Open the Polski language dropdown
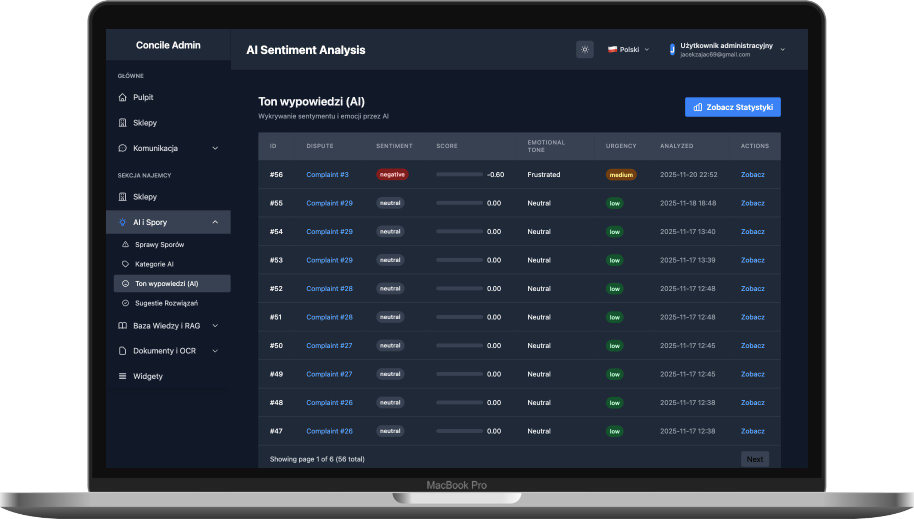914x519 pixels. point(628,49)
